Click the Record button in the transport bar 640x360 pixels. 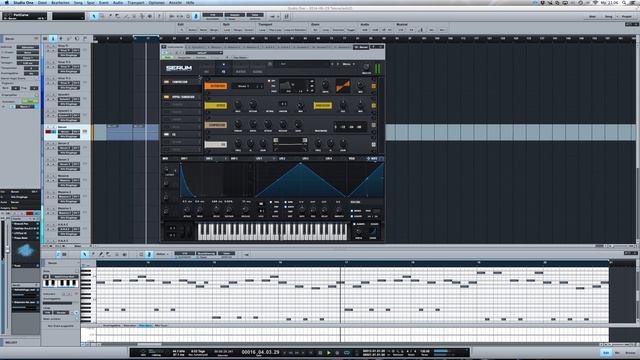337,353
